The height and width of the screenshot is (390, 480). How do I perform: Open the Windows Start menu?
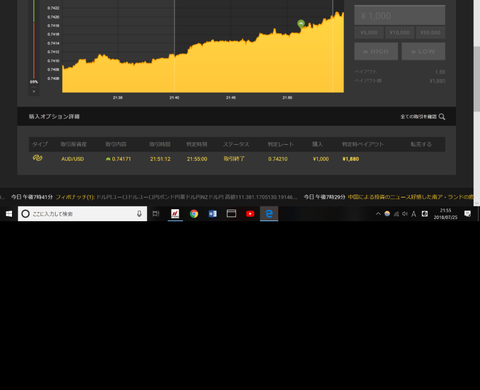coord(9,214)
